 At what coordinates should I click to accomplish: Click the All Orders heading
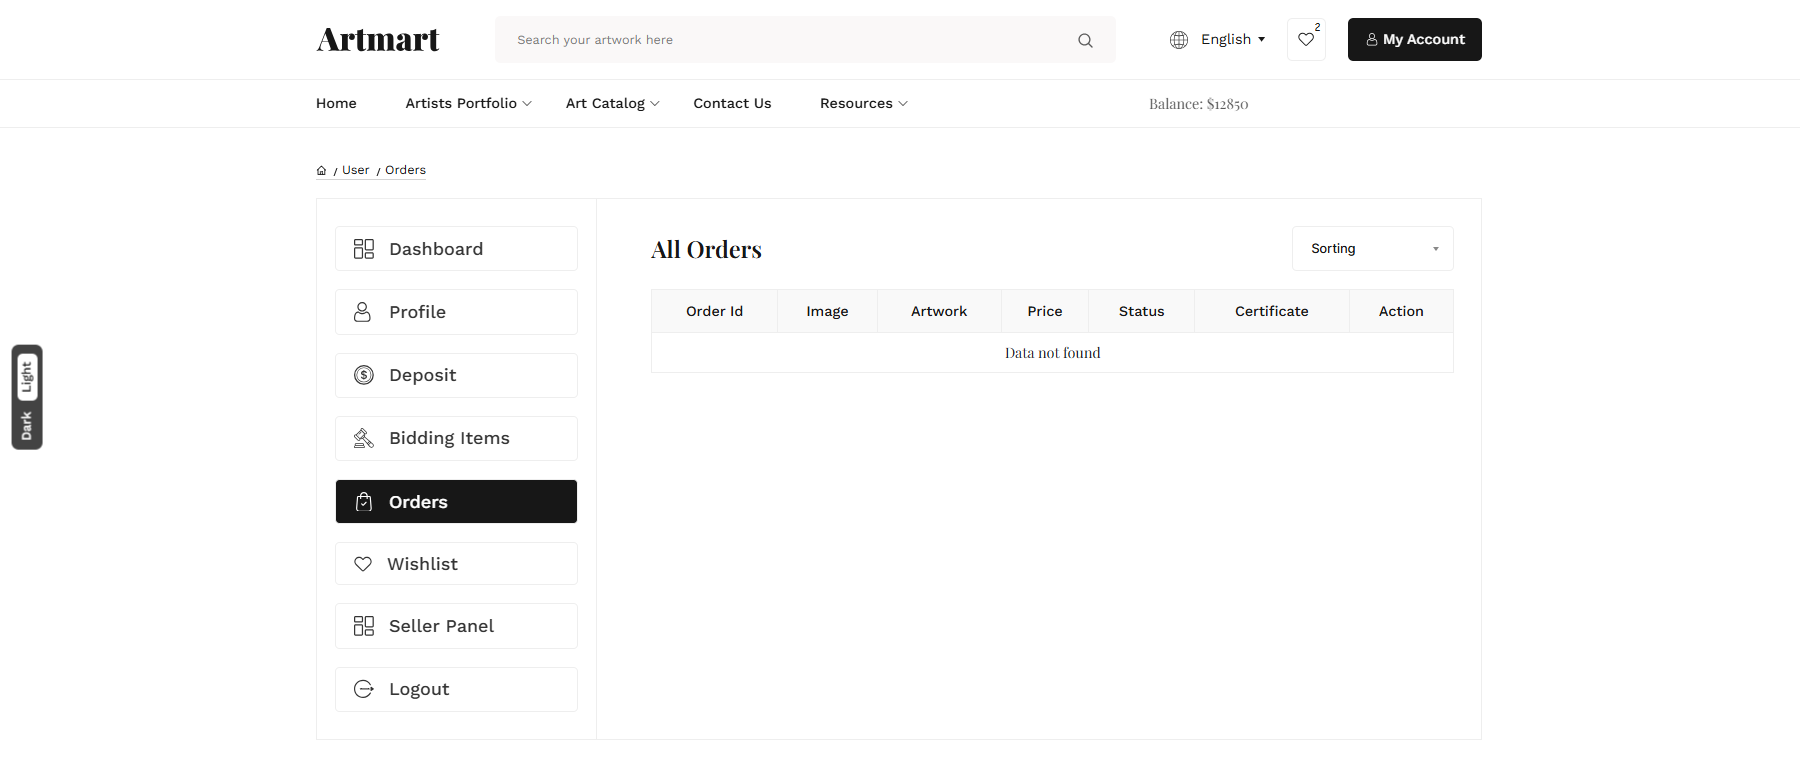pos(706,250)
